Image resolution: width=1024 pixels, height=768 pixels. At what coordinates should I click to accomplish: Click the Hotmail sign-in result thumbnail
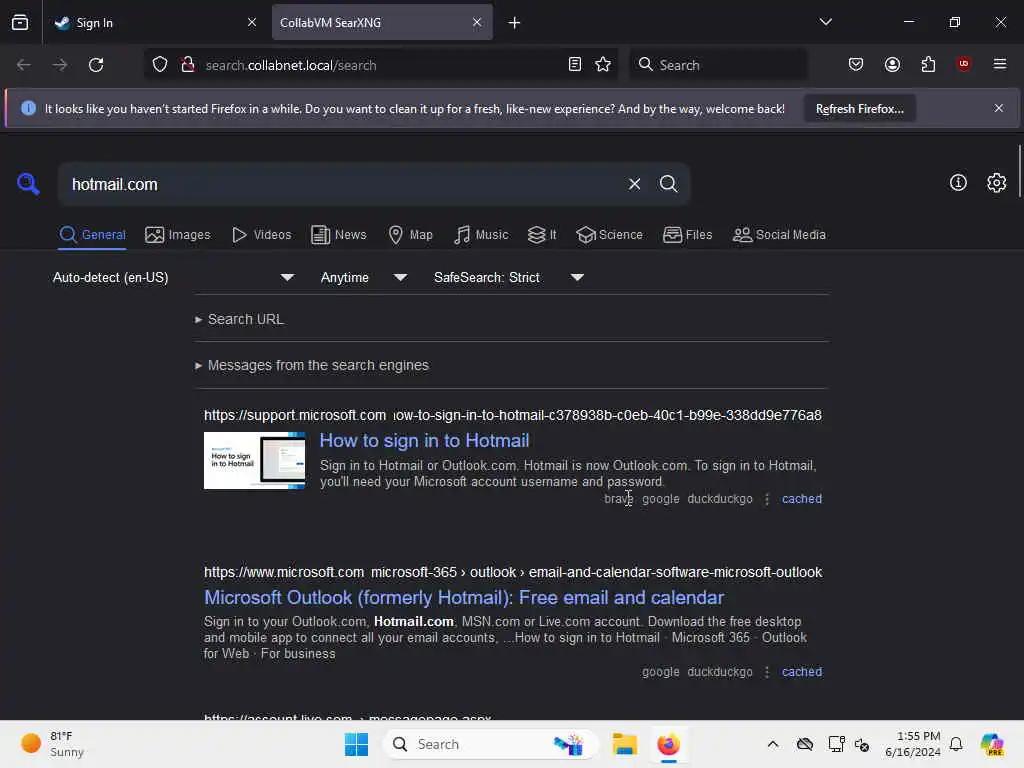pyautogui.click(x=254, y=460)
